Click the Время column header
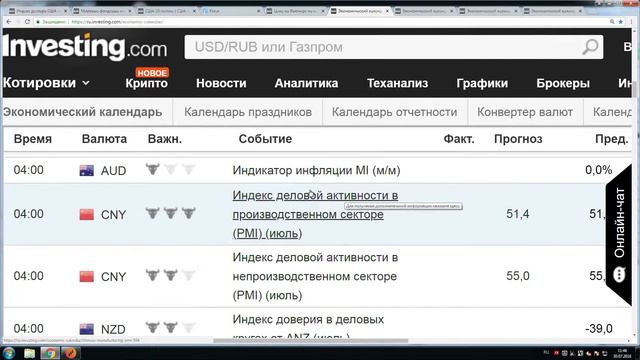 pos(33,139)
